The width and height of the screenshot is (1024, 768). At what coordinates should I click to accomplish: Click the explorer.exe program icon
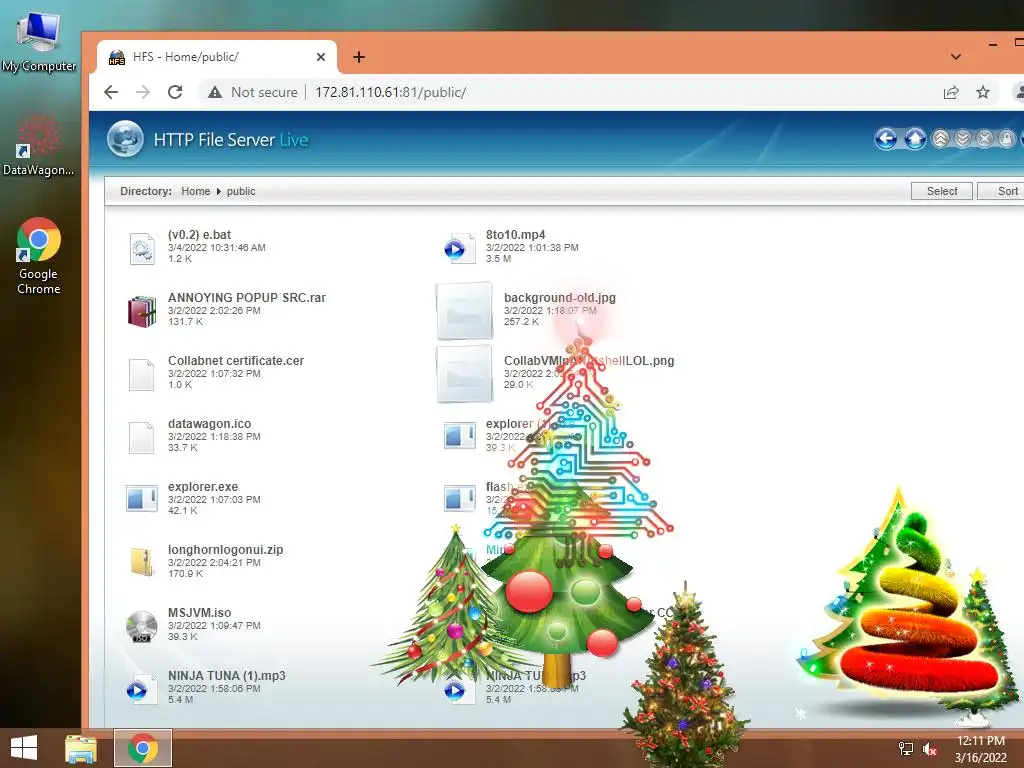coord(141,499)
